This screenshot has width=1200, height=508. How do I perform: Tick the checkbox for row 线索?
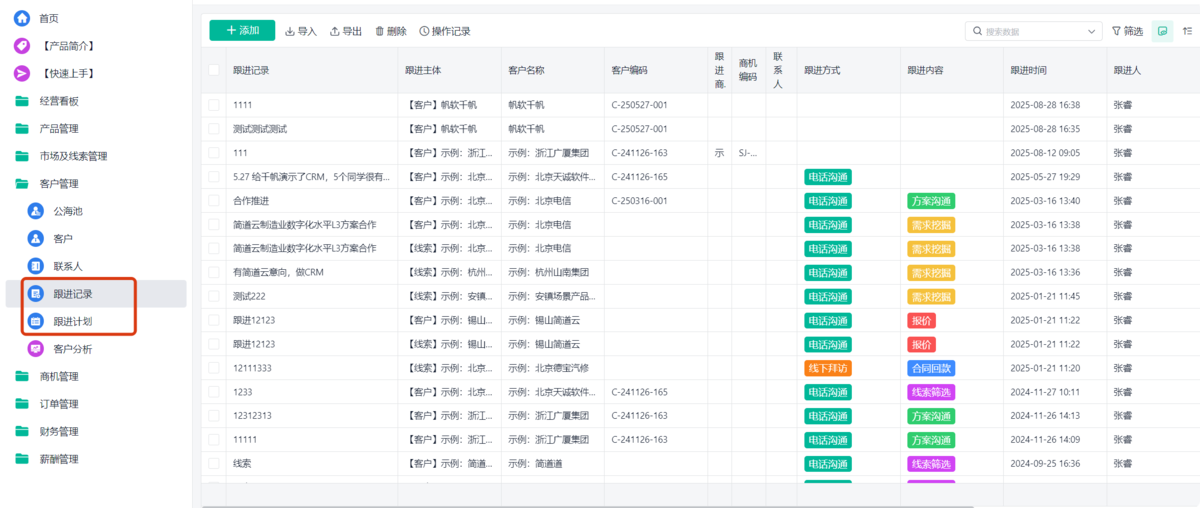[x=214, y=464]
